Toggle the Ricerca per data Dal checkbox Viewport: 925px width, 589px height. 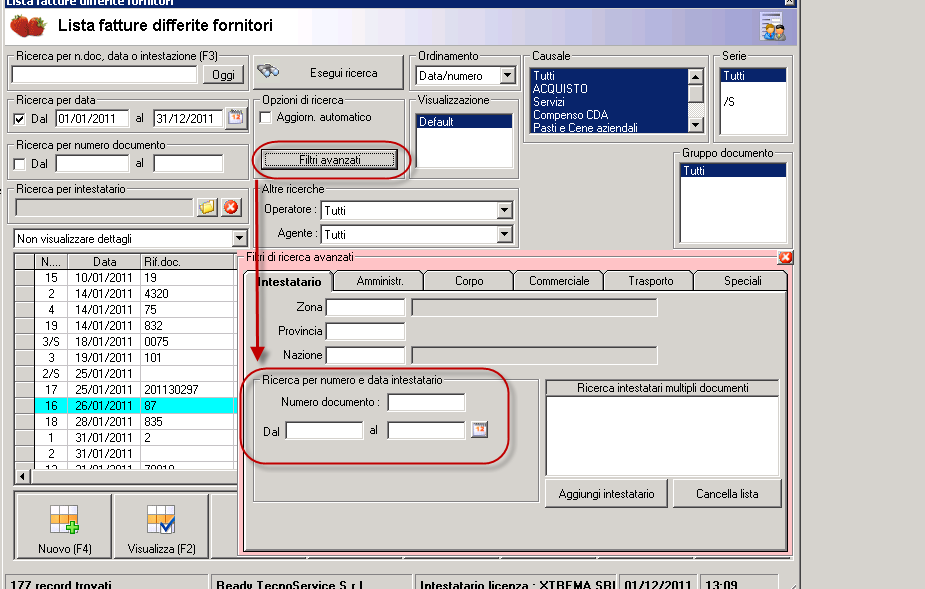(x=19, y=119)
